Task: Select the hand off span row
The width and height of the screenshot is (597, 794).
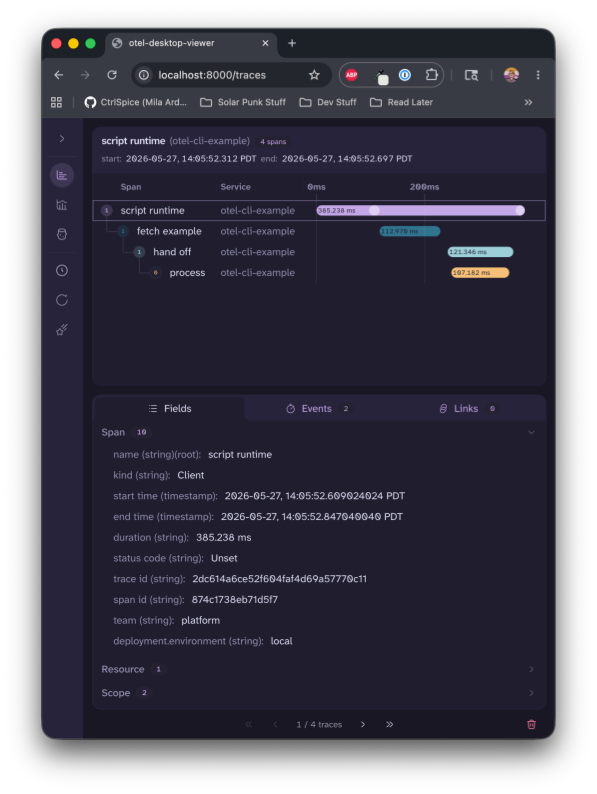Action: (319, 252)
